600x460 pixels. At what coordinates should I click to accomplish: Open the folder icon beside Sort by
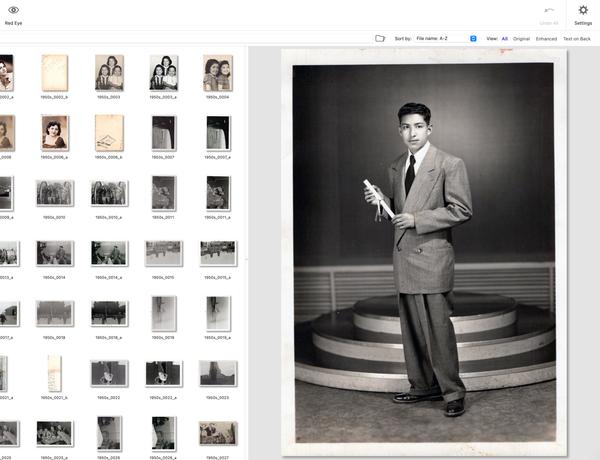tap(380, 38)
